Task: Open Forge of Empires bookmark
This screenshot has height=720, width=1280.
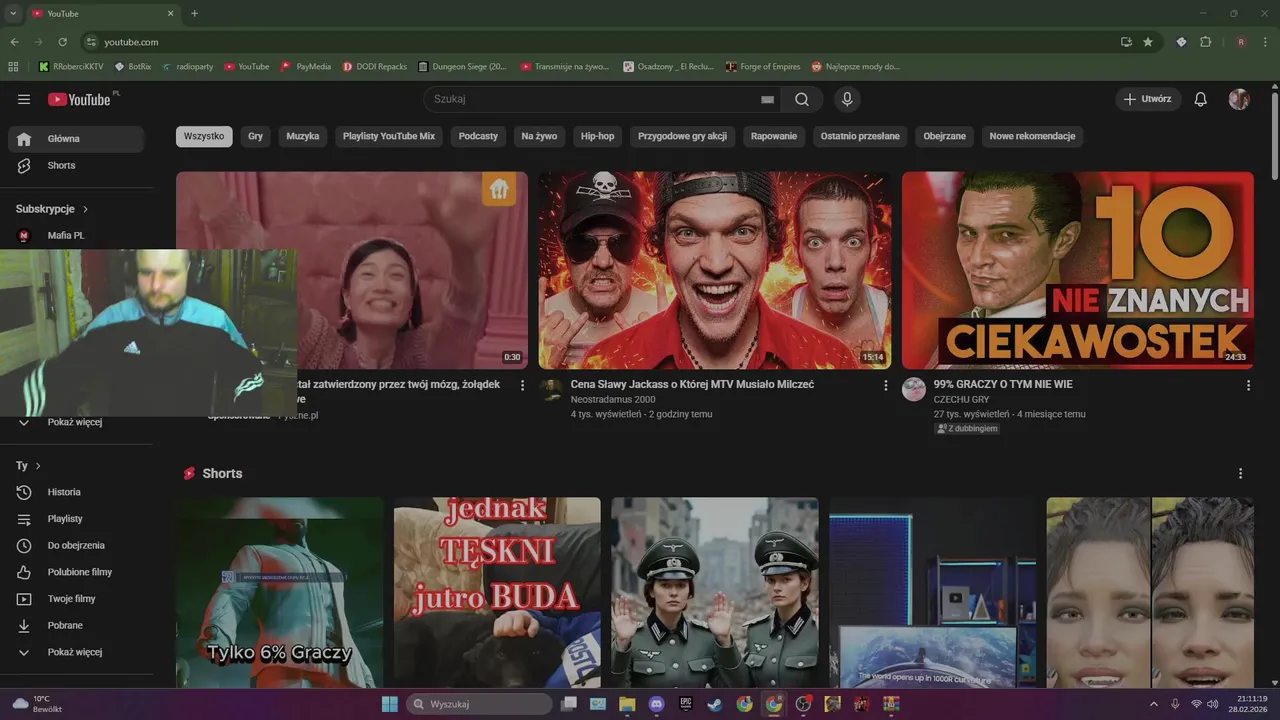Action: tap(764, 66)
